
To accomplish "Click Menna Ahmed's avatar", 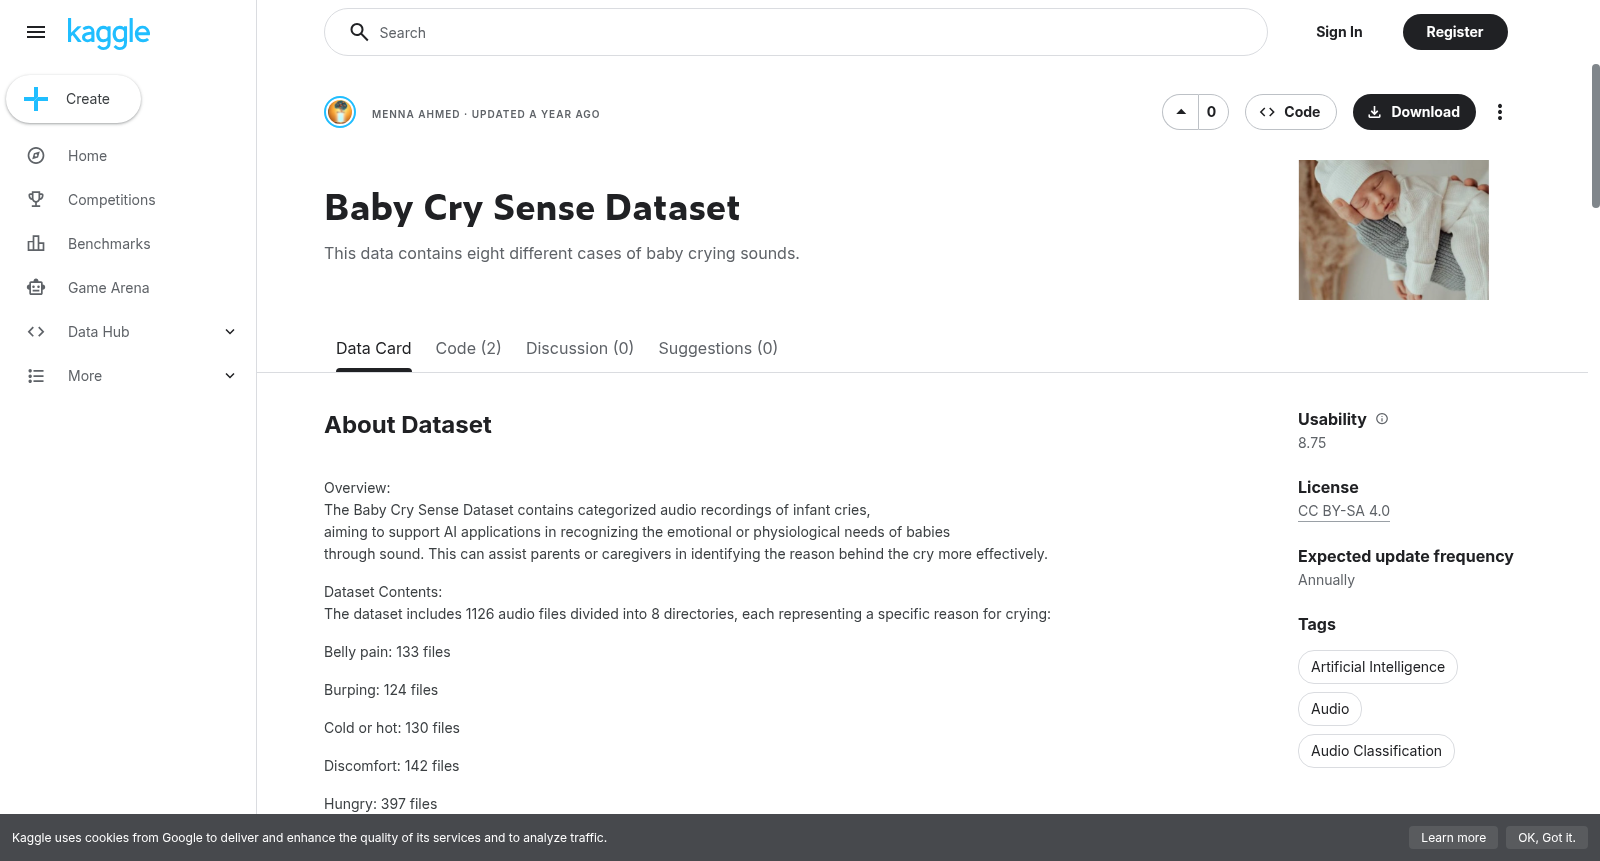I will [340, 112].
